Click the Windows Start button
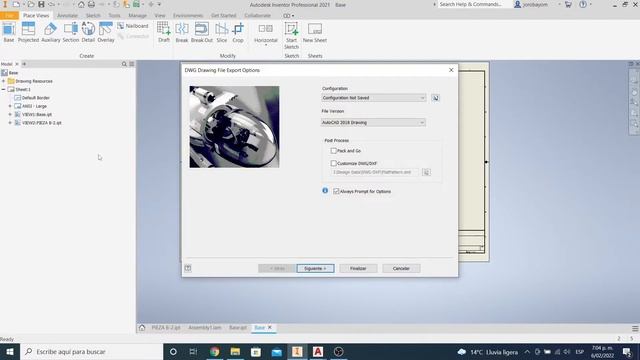This screenshot has width=640, height=360. 10,351
